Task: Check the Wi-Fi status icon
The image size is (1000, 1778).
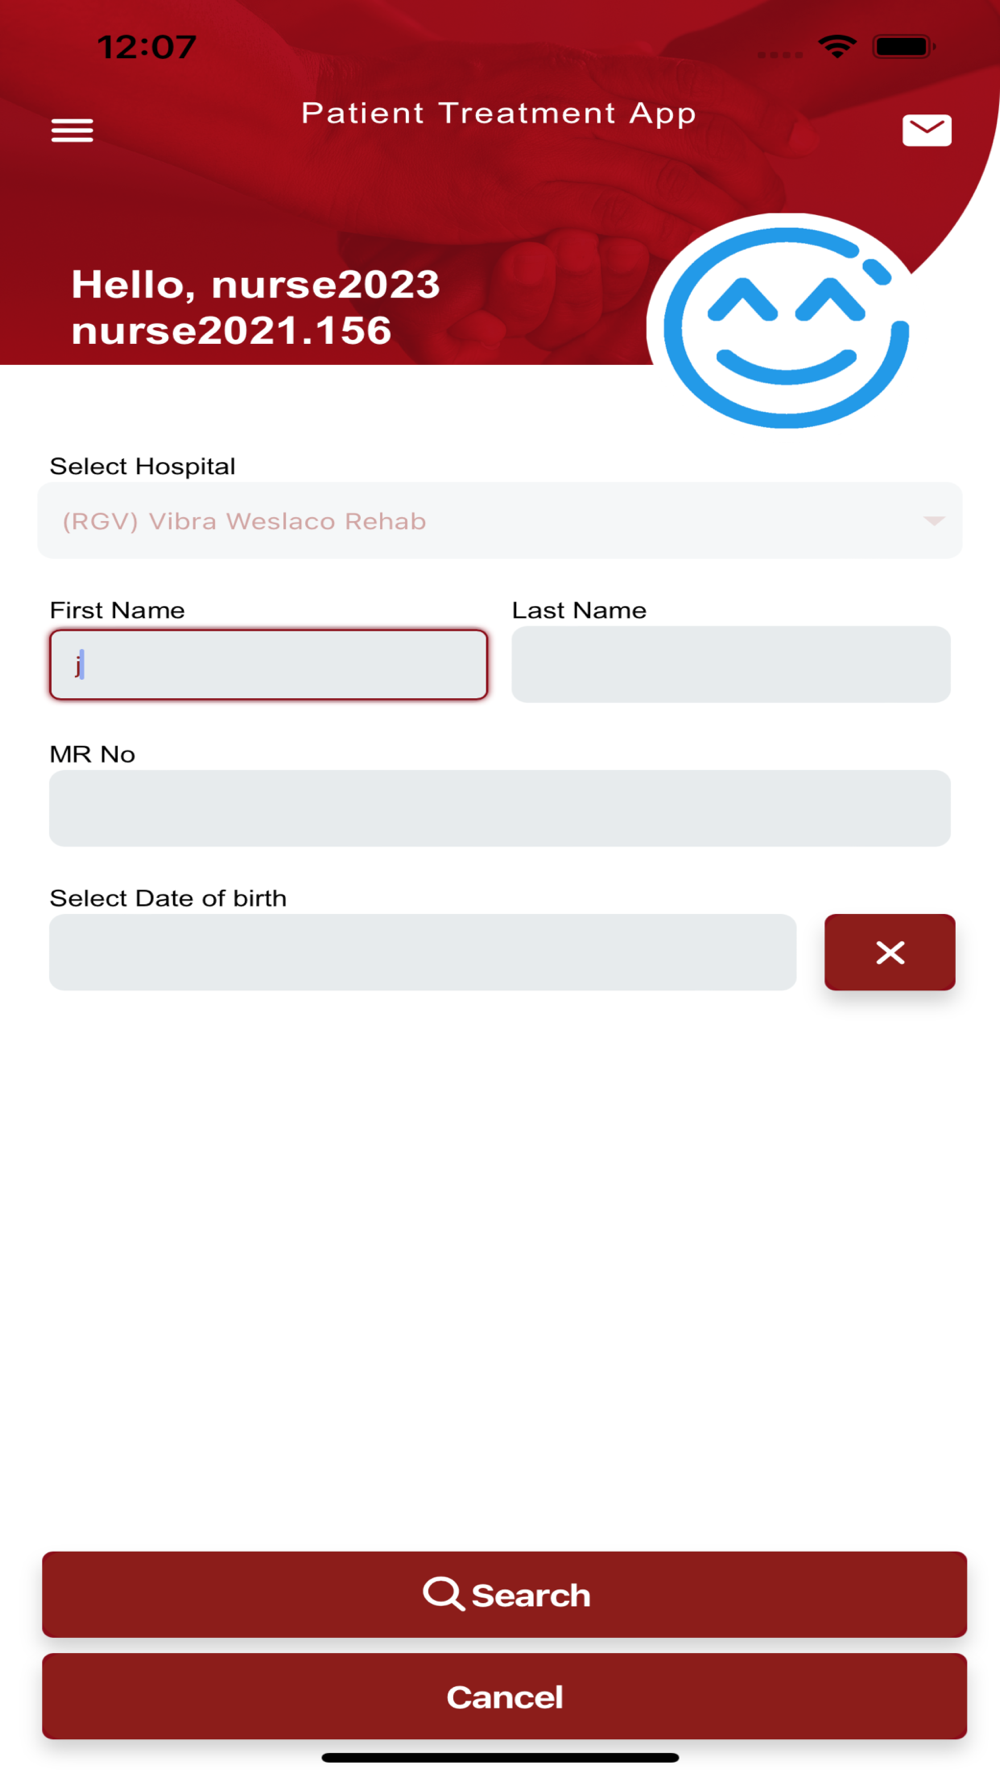Action: pyautogui.click(x=837, y=46)
